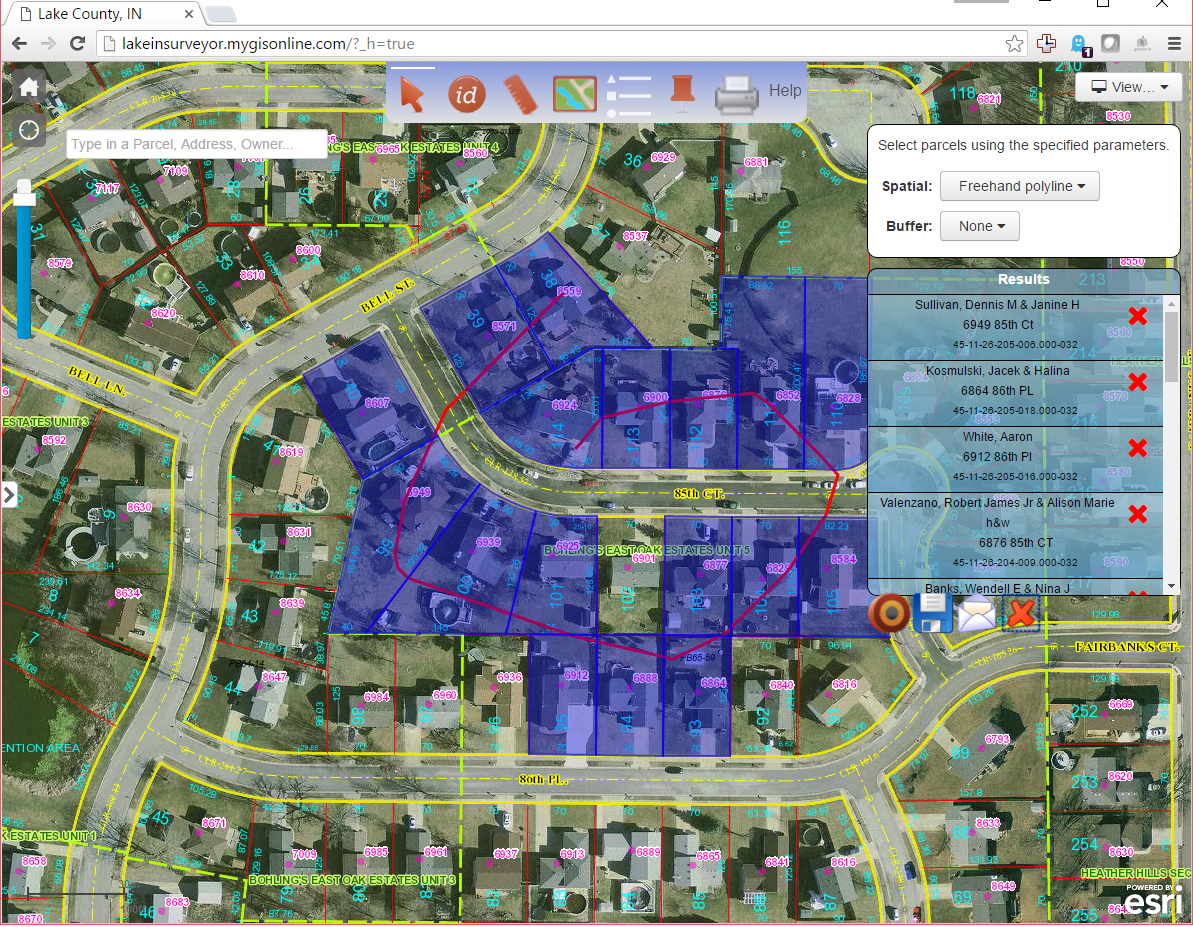
Task: Click the browser address bar URL
Action: [x=268, y=43]
